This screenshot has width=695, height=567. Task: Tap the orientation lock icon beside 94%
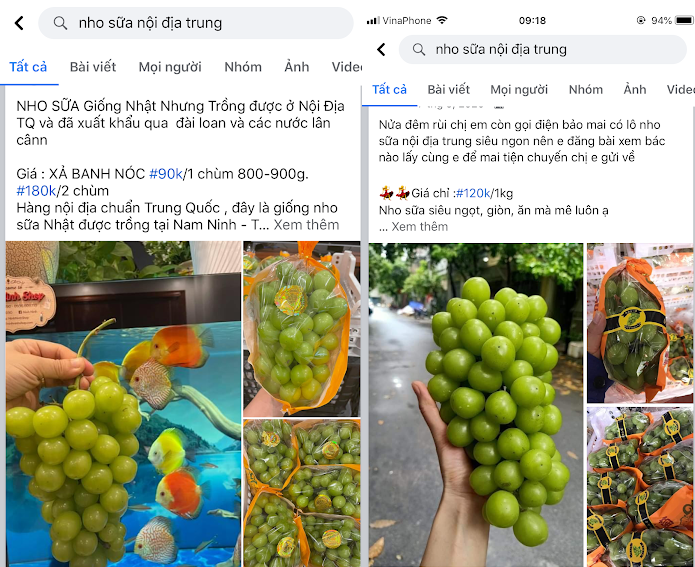click(640, 20)
